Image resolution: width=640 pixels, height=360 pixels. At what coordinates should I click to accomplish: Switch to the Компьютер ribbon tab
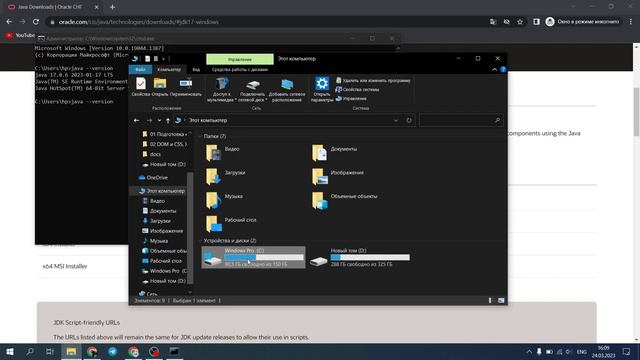[169, 69]
